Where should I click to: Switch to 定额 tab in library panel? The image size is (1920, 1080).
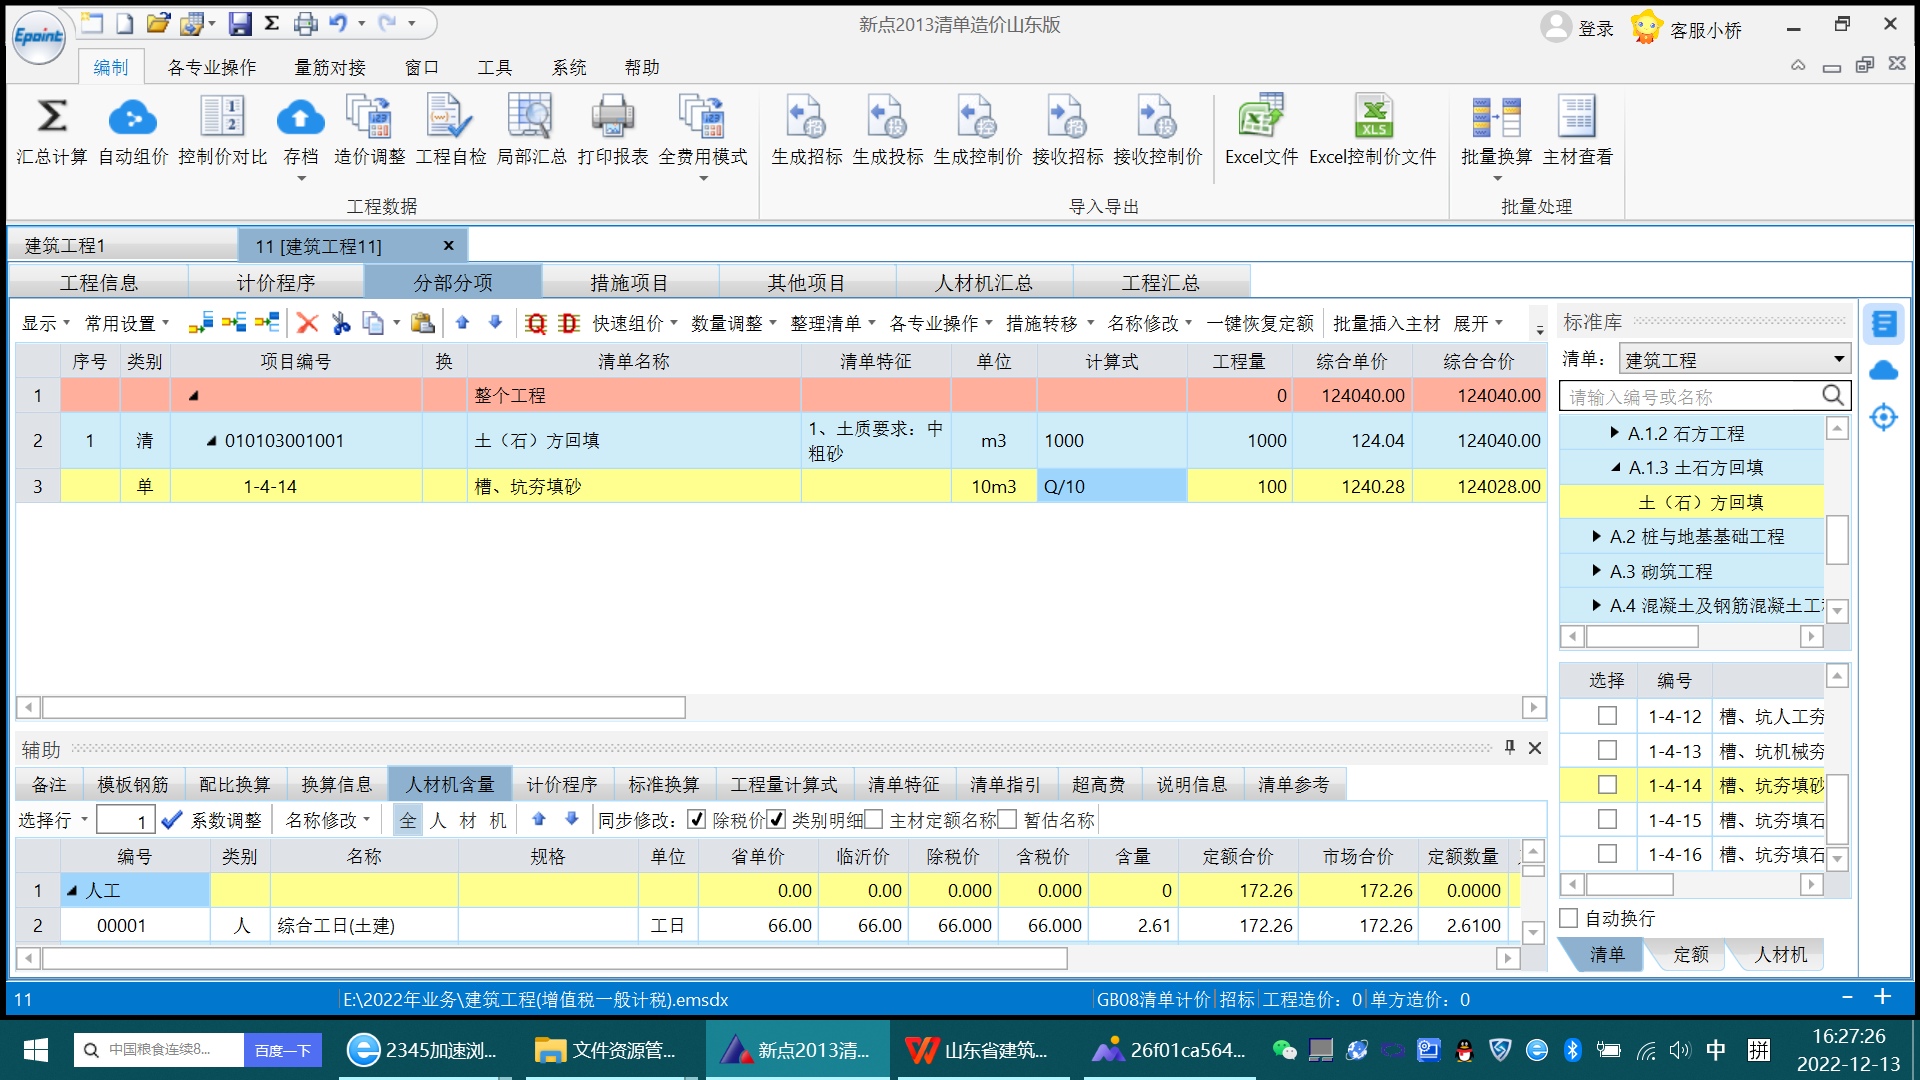[1691, 954]
